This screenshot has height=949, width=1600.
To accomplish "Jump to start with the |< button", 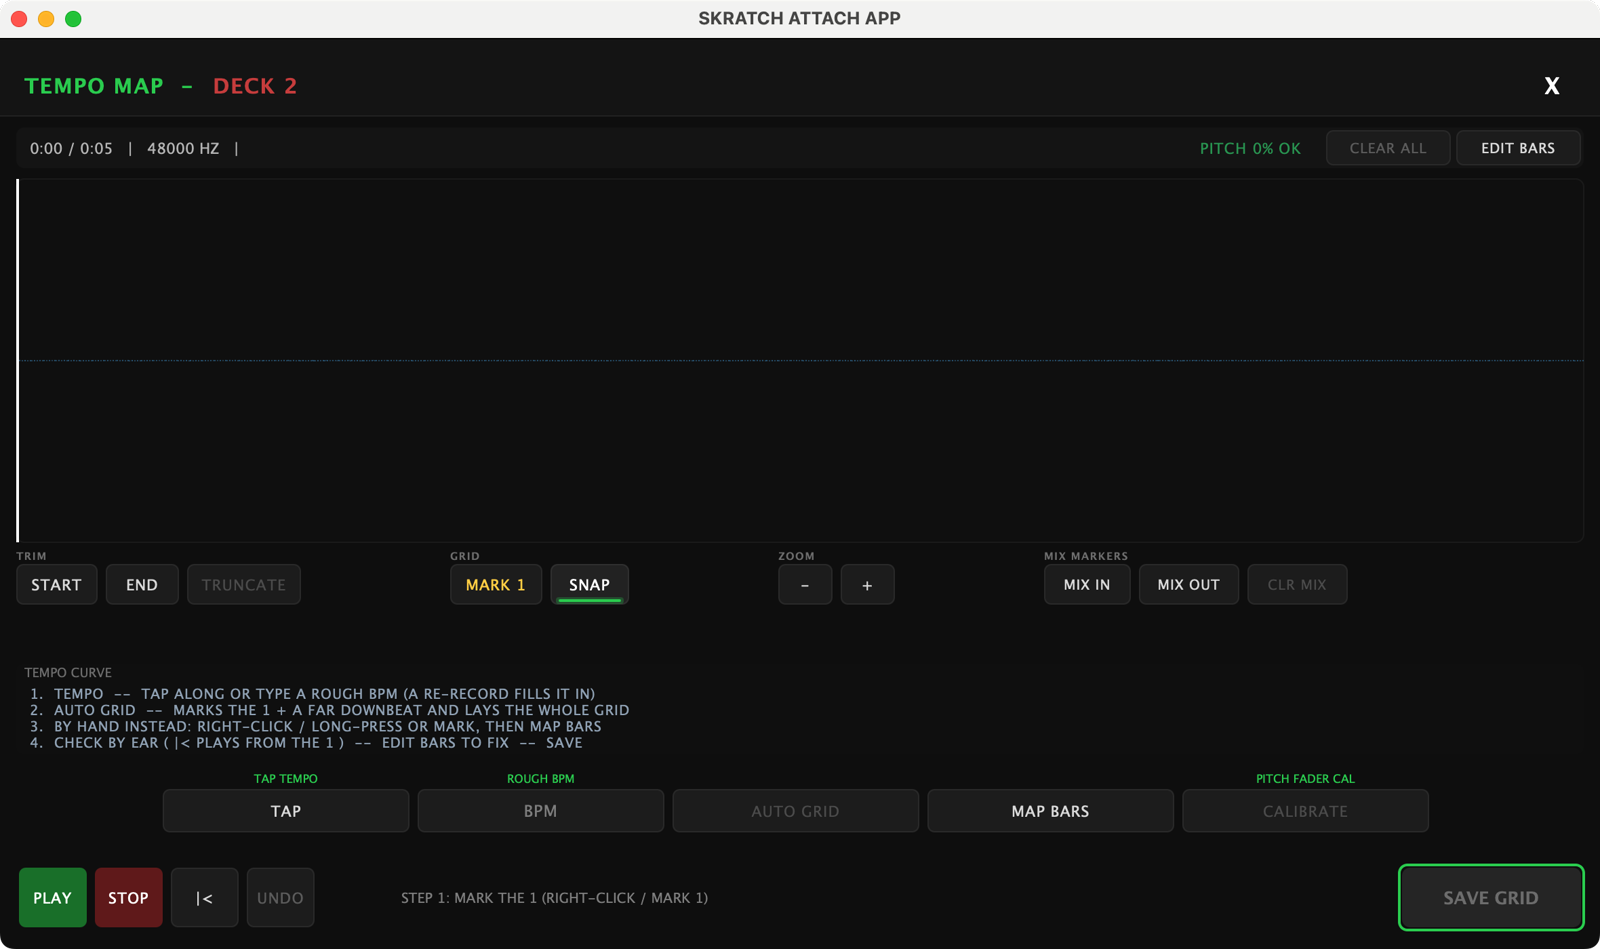I will click(204, 898).
